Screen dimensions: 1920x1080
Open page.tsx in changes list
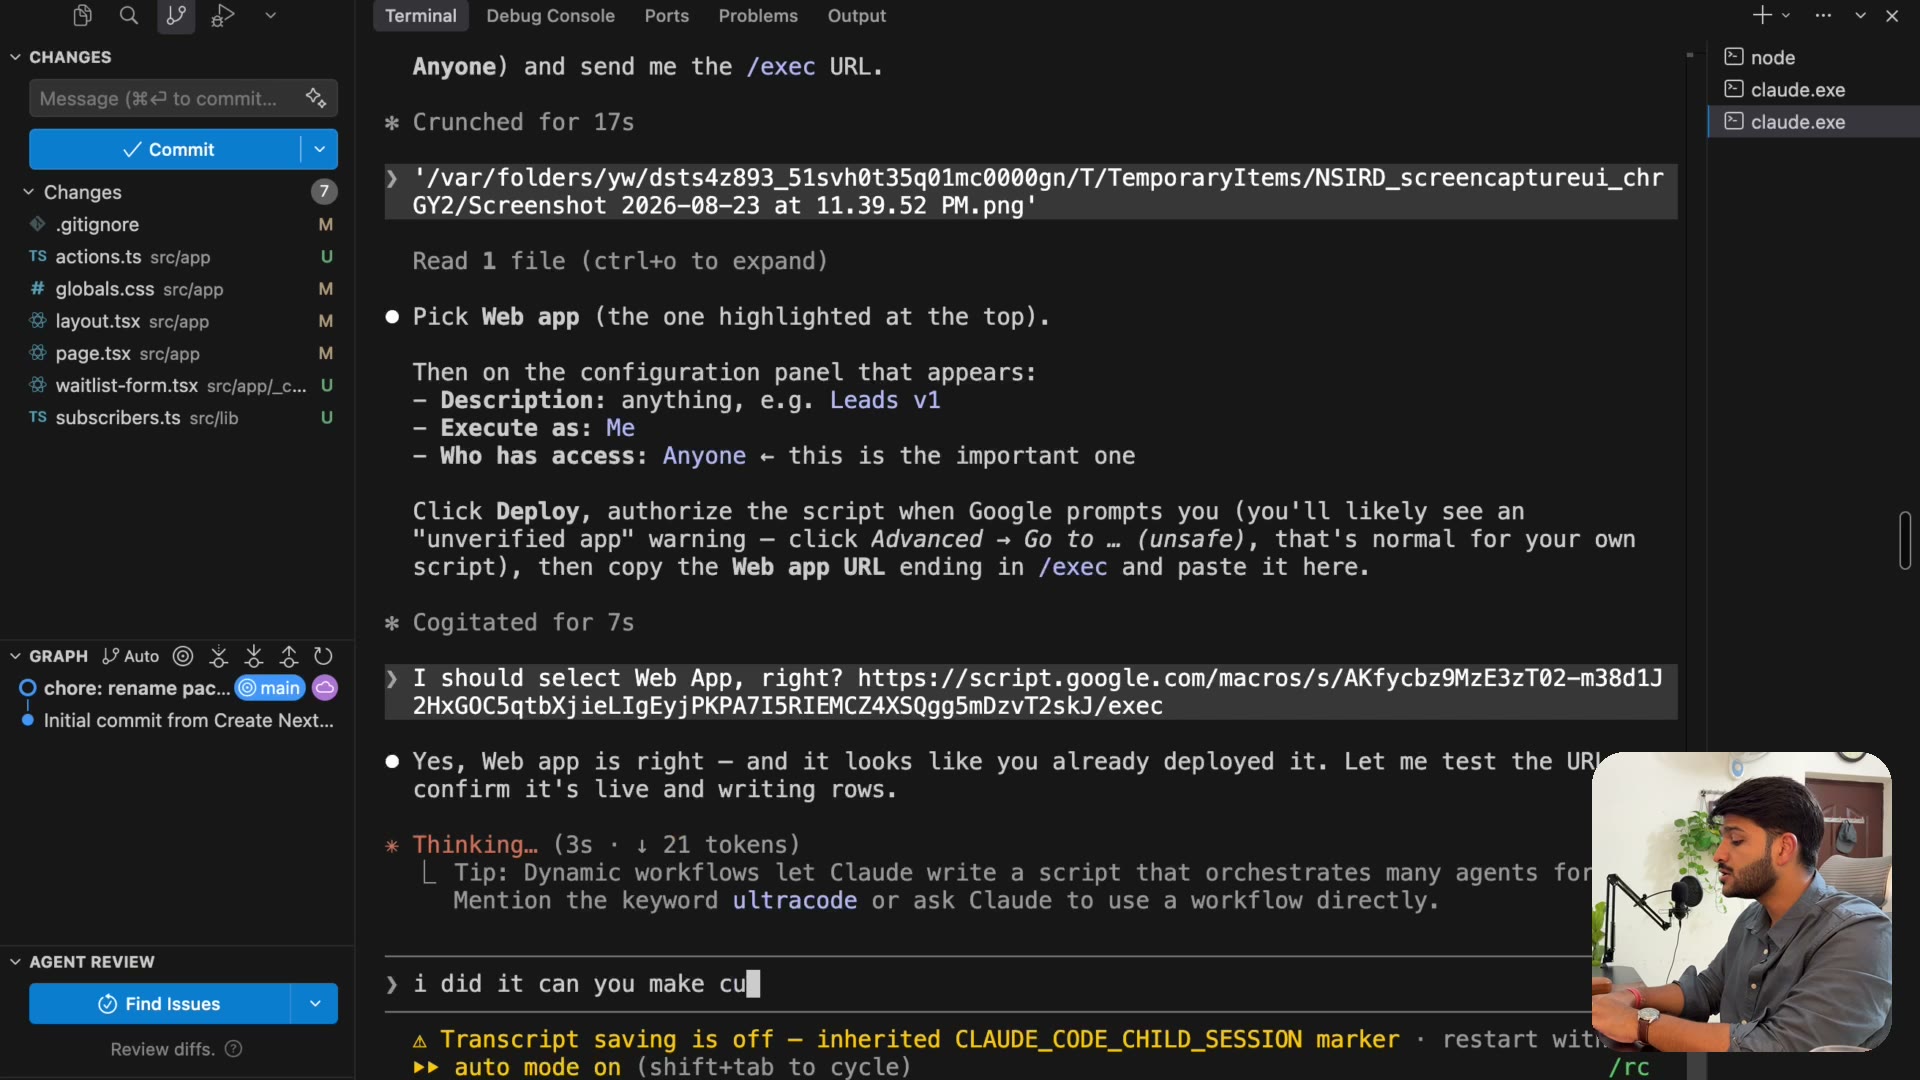pyautogui.click(x=178, y=353)
